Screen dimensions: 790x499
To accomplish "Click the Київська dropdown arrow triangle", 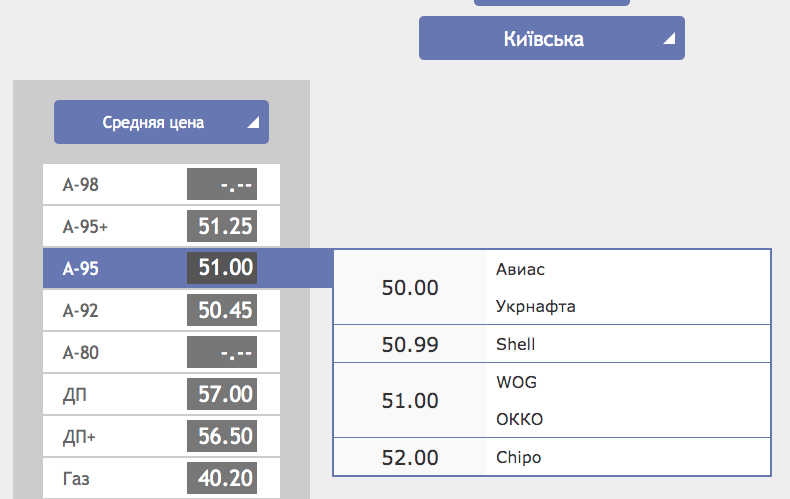I will (669, 39).
